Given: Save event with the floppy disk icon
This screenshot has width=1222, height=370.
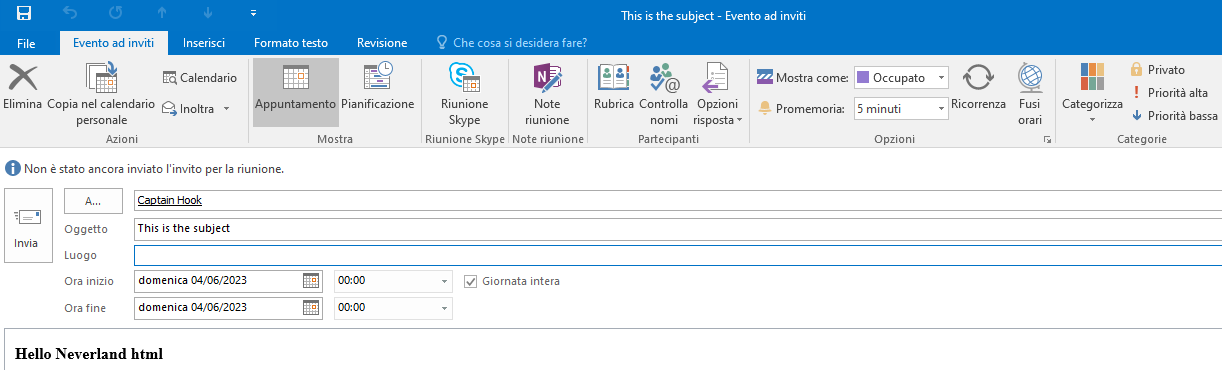Looking at the screenshot, I should [24, 13].
